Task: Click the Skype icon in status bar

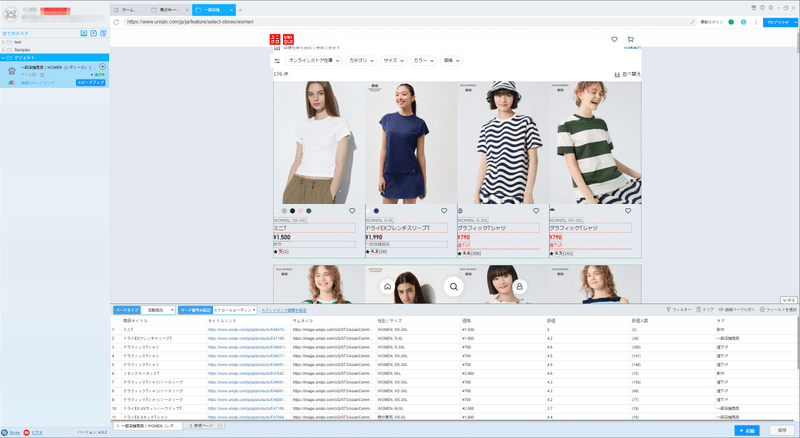Action: click(x=5, y=432)
